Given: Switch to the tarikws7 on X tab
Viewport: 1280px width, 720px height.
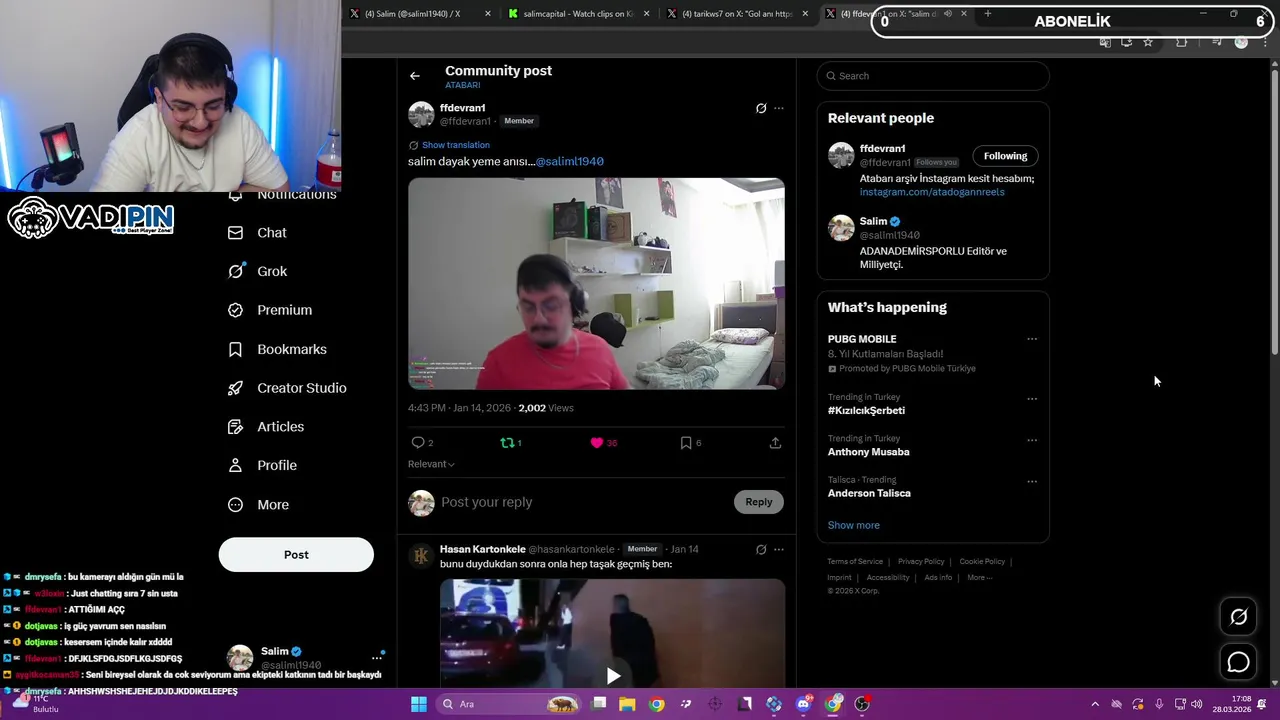Looking at the screenshot, I should (736, 14).
